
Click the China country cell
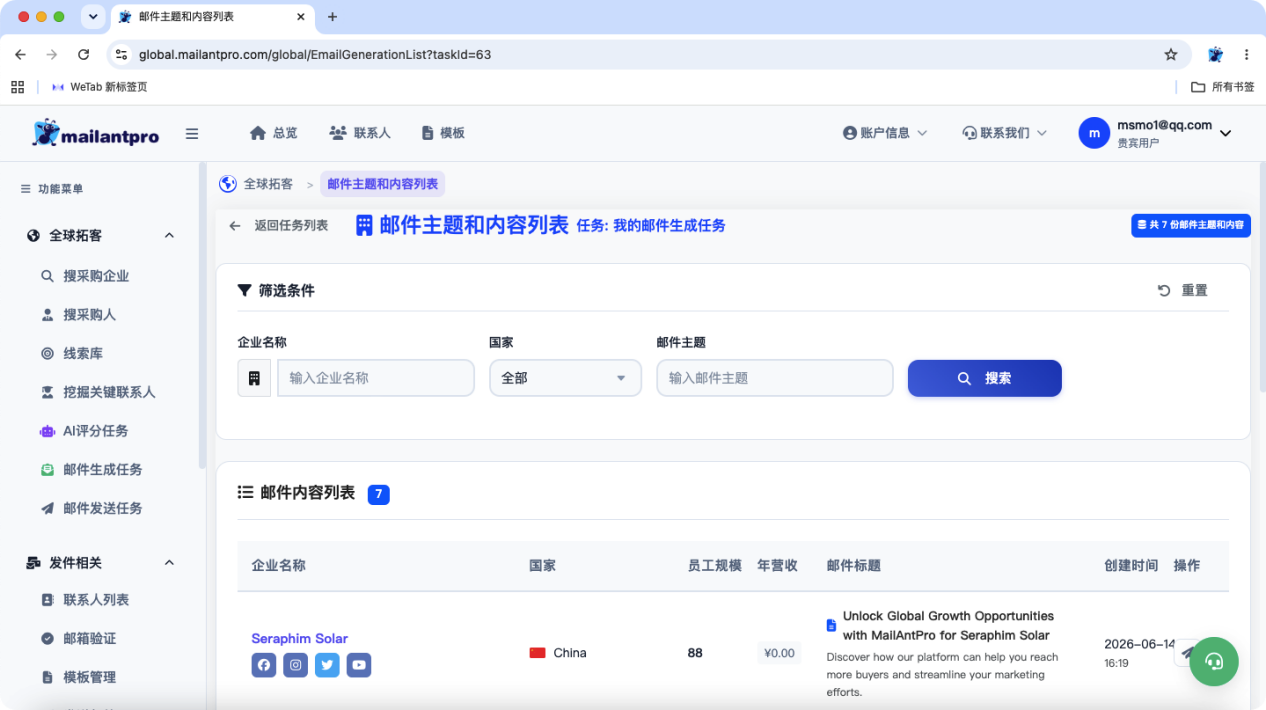click(558, 653)
